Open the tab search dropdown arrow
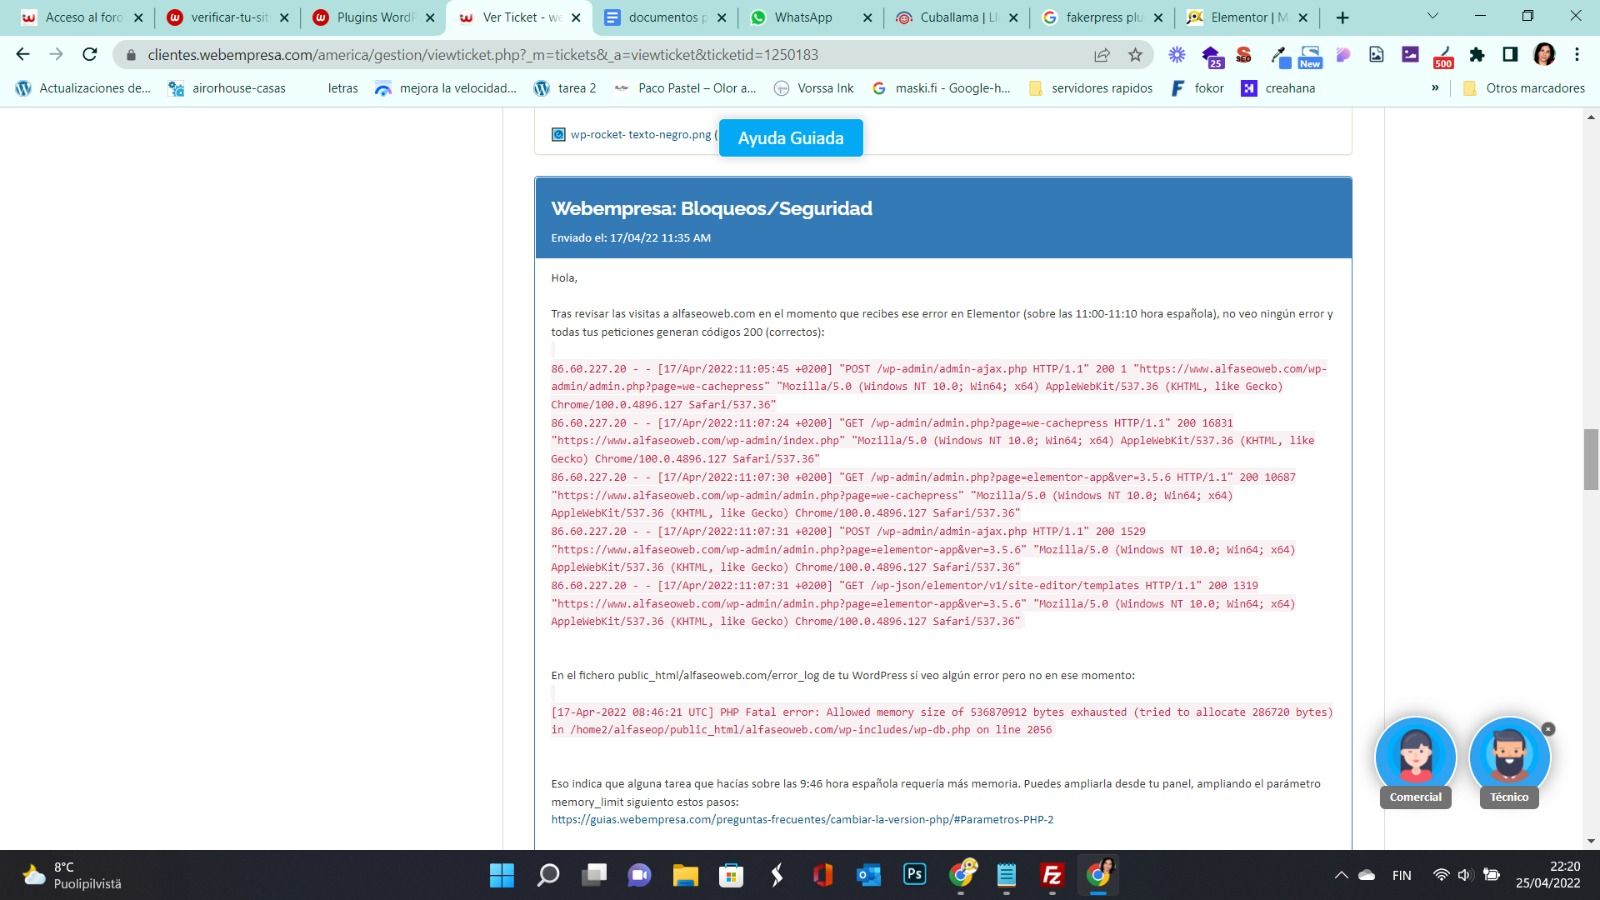Viewport: 1600px width, 900px height. pyautogui.click(x=1432, y=16)
